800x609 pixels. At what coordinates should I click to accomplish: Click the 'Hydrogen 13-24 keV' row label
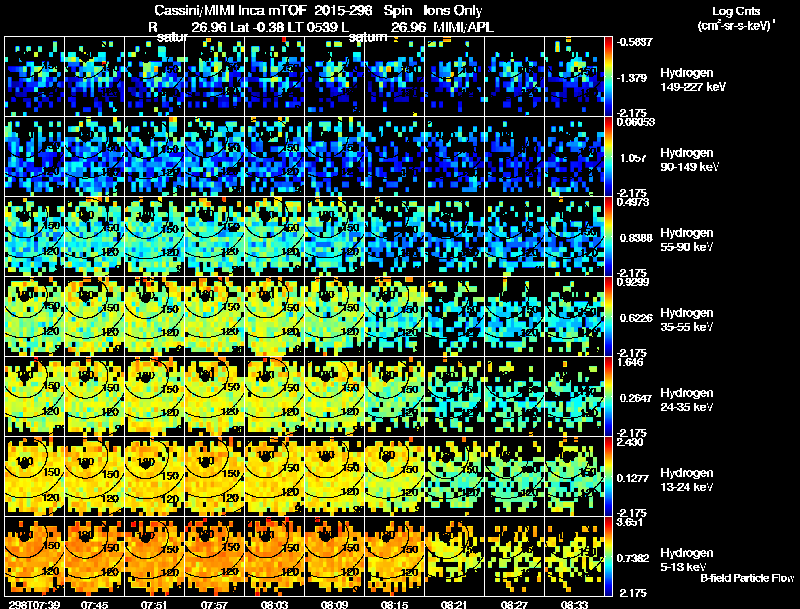[x=687, y=480]
